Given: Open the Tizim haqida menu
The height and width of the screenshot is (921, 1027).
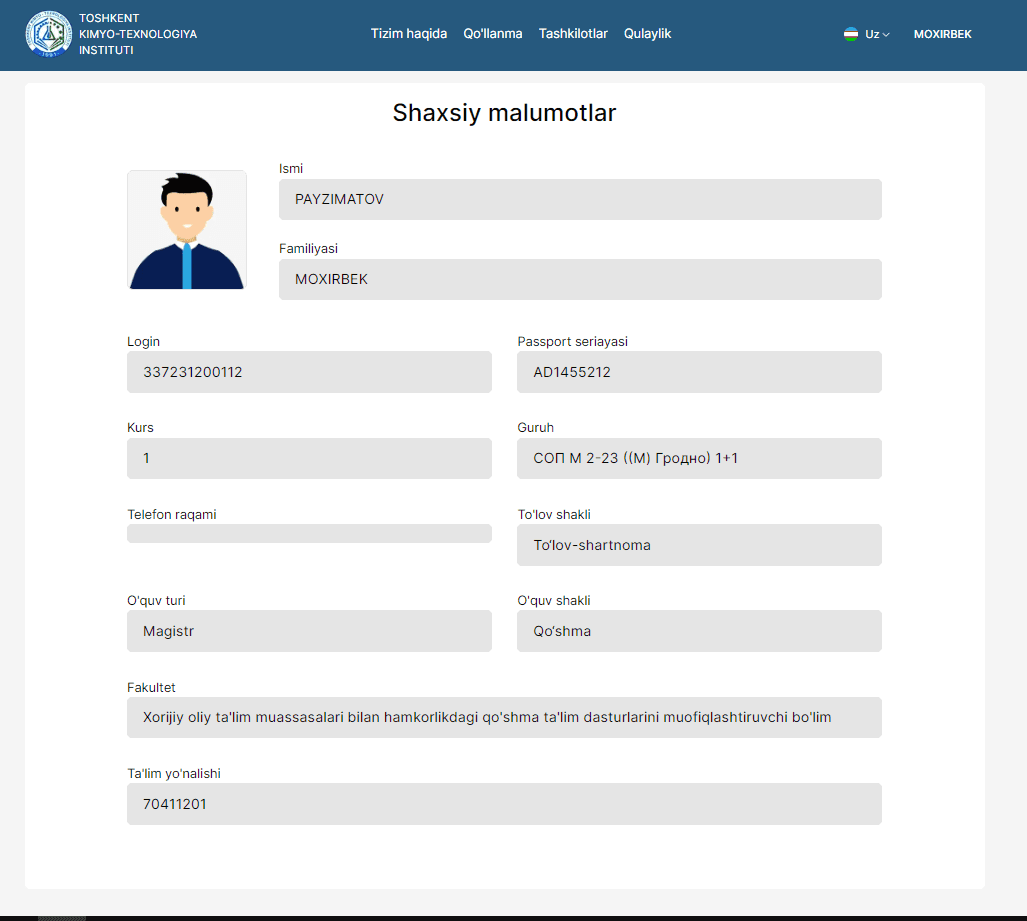Looking at the screenshot, I should point(408,34).
